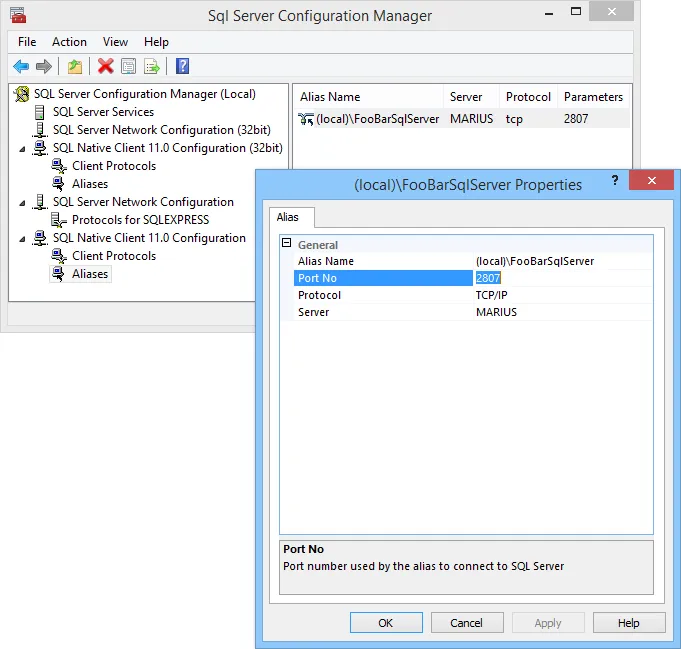Select SQL Server Services in the tree

[x=103, y=112]
